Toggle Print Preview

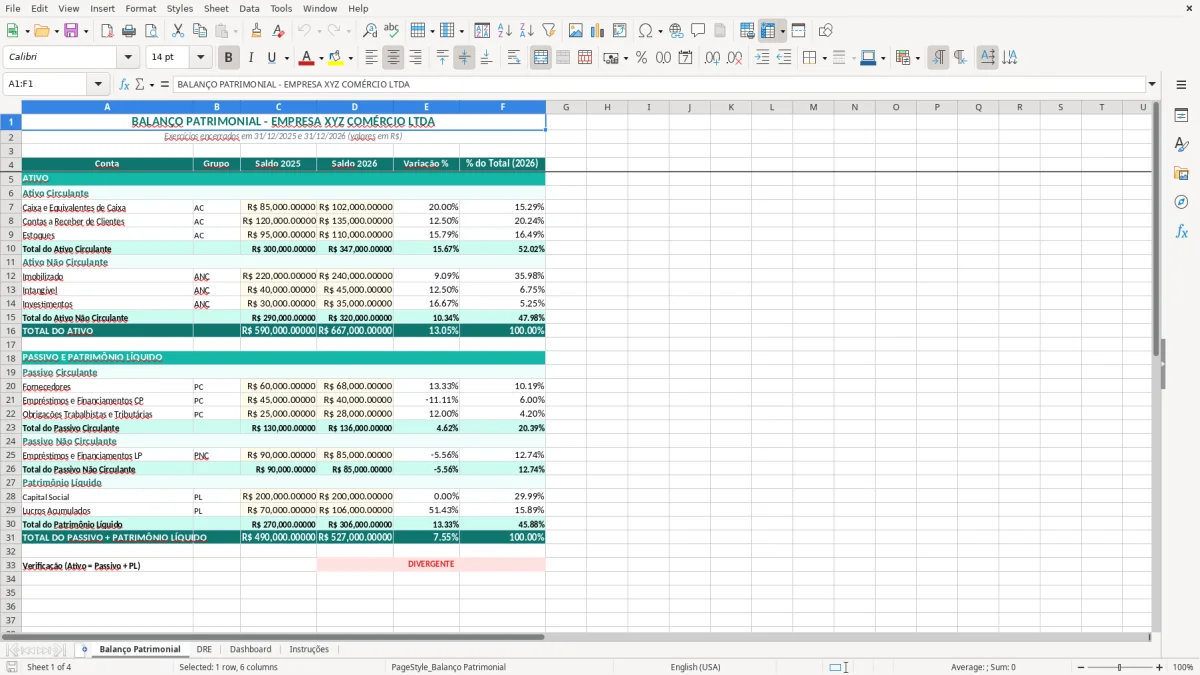[150, 31]
